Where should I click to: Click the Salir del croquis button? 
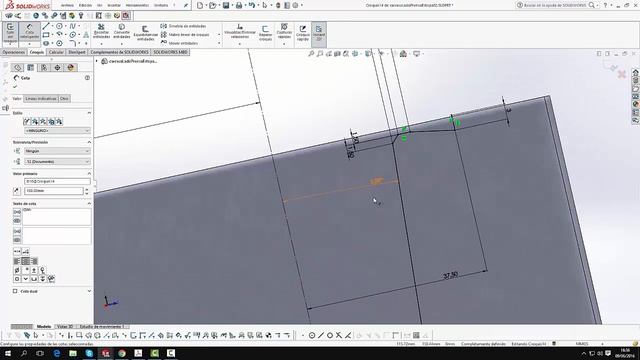[10, 33]
